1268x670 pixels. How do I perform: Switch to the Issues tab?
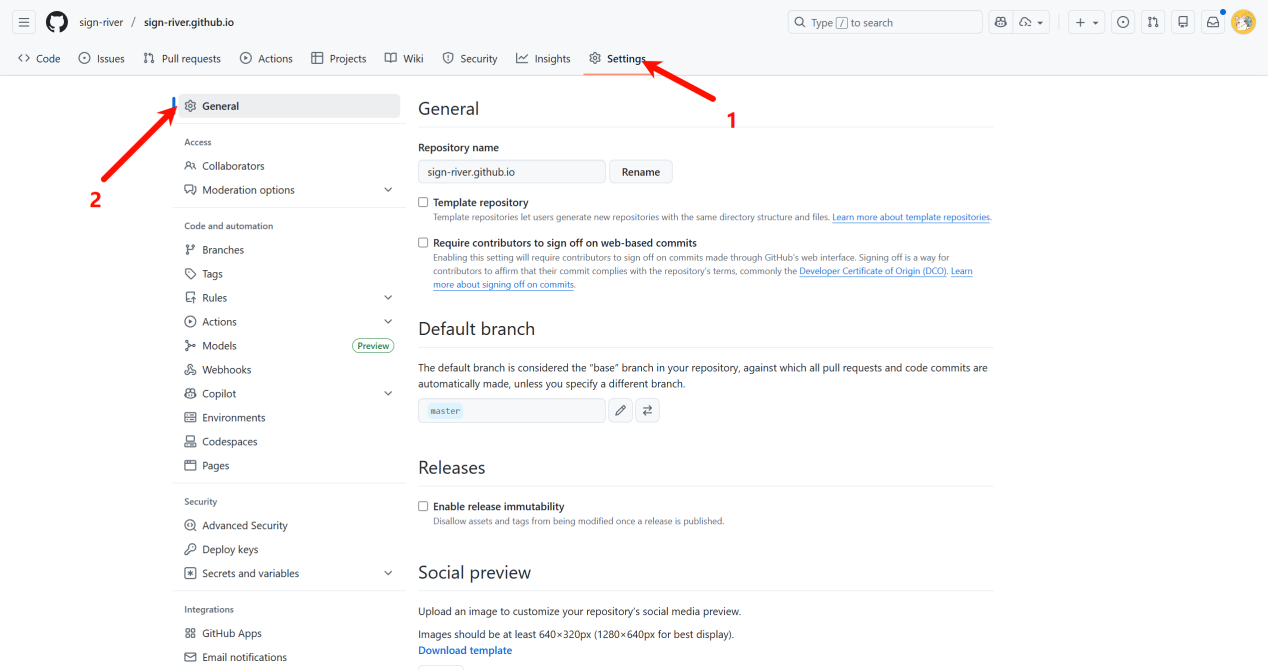point(101,59)
